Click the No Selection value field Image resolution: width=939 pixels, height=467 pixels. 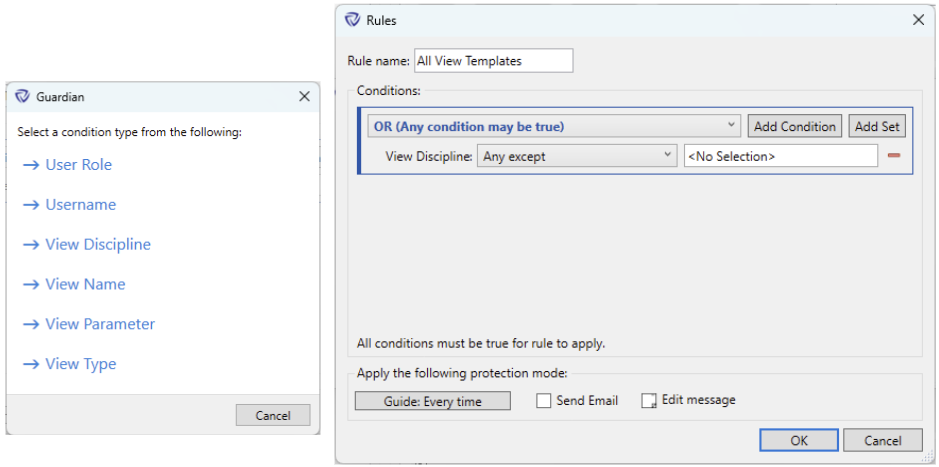coord(781,156)
